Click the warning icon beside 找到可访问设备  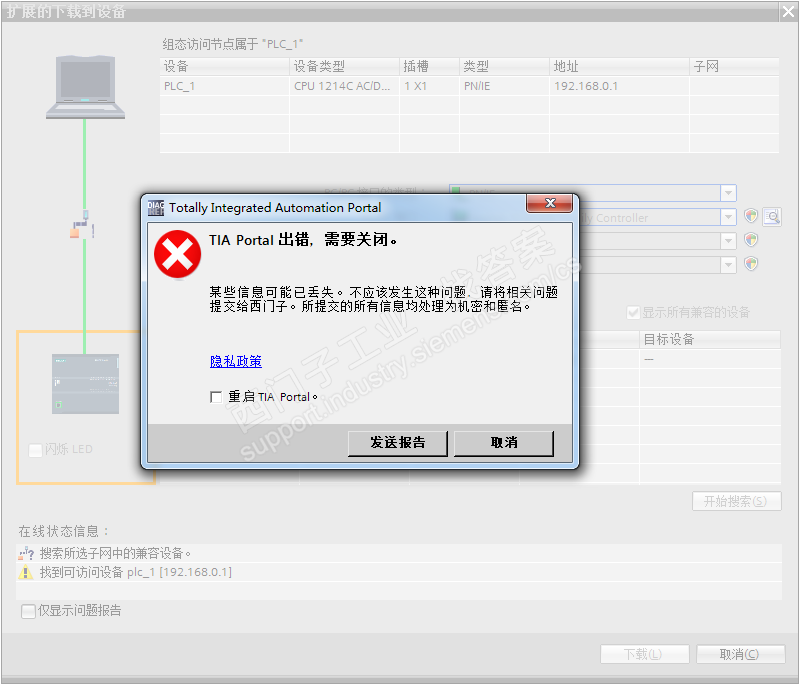tap(26, 573)
